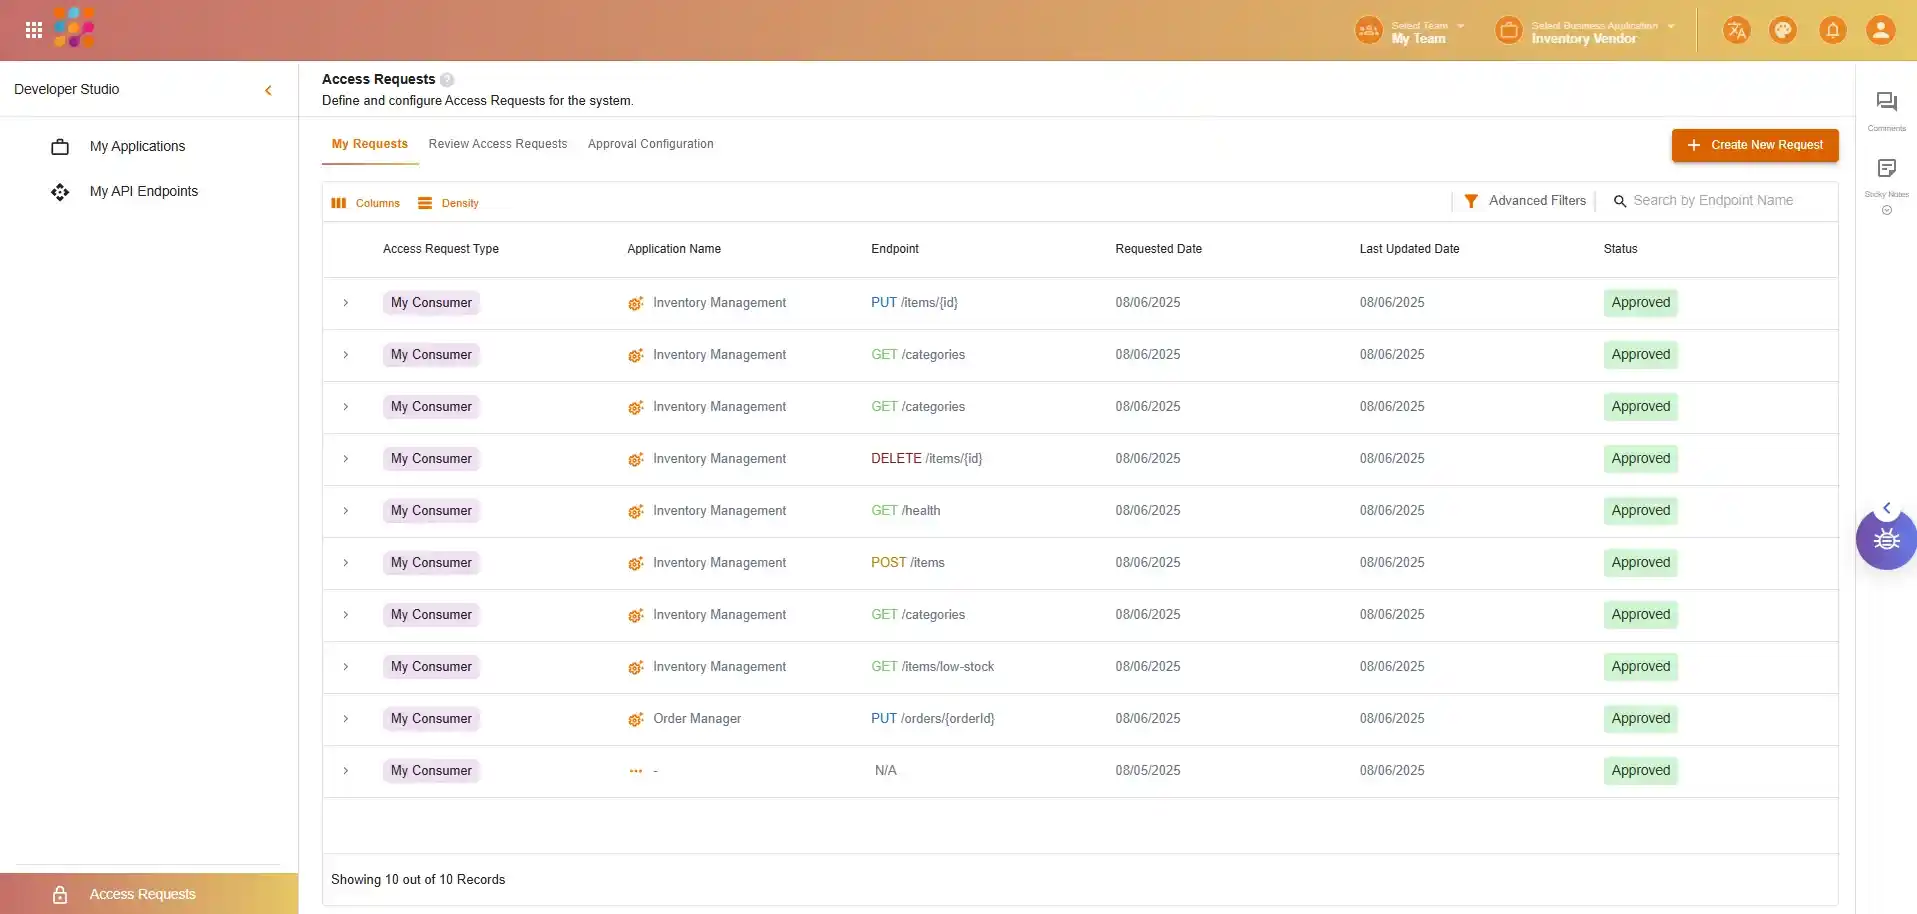Open Advanced Filters

(1525, 201)
